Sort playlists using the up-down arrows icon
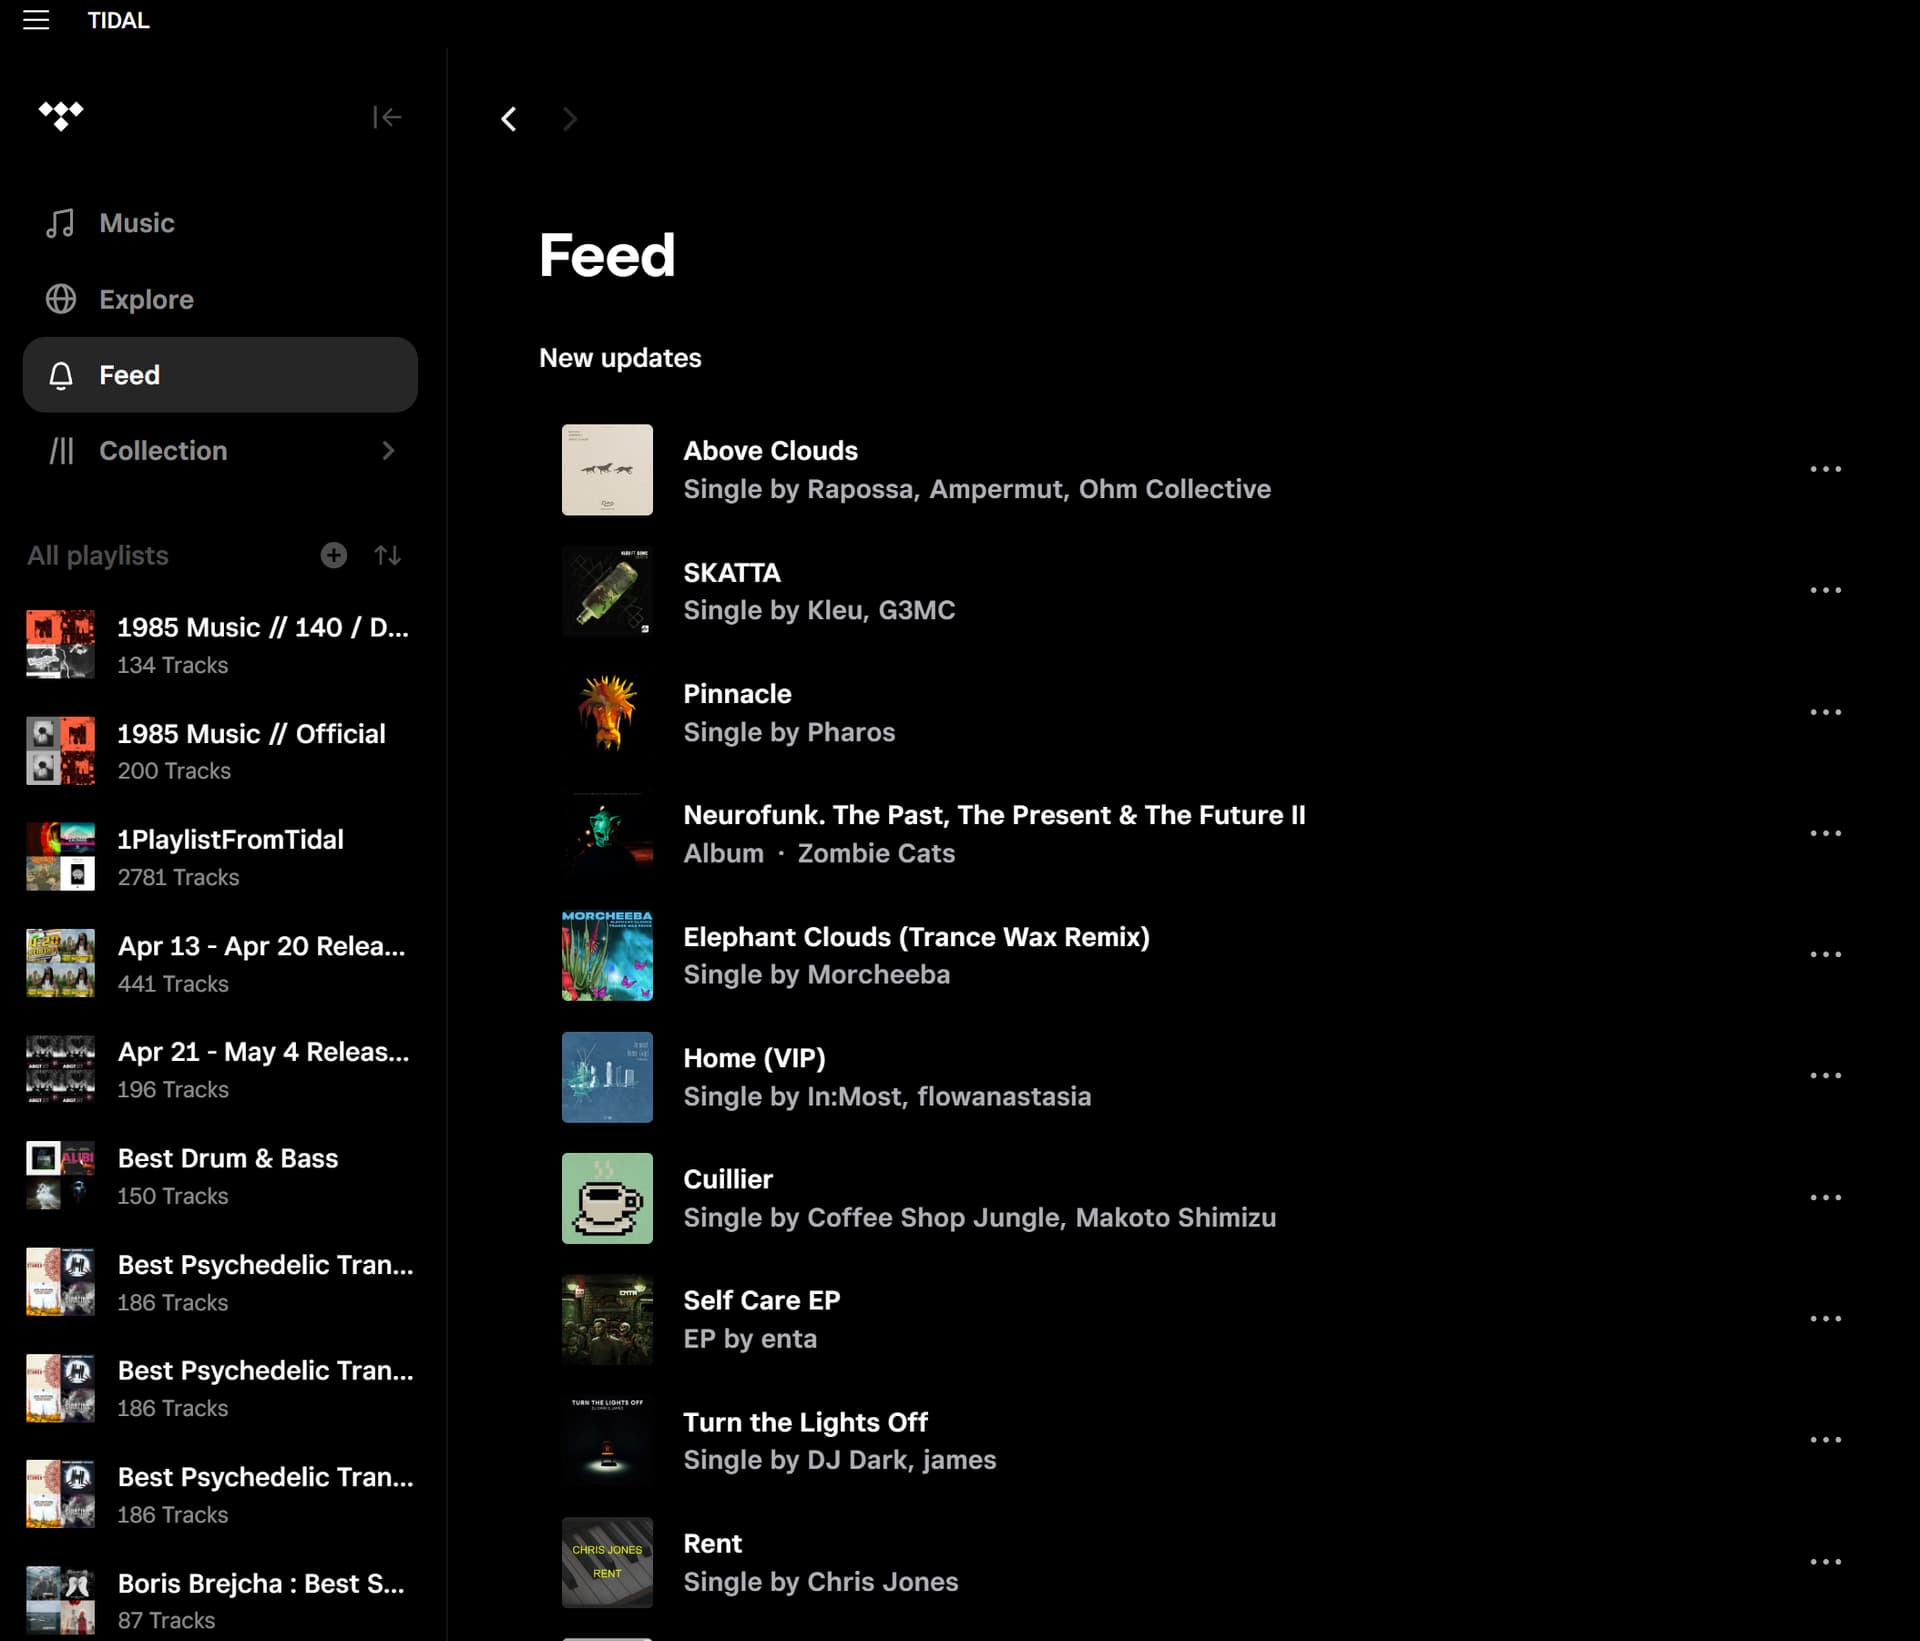Image resolution: width=1920 pixels, height=1641 pixels. point(388,555)
